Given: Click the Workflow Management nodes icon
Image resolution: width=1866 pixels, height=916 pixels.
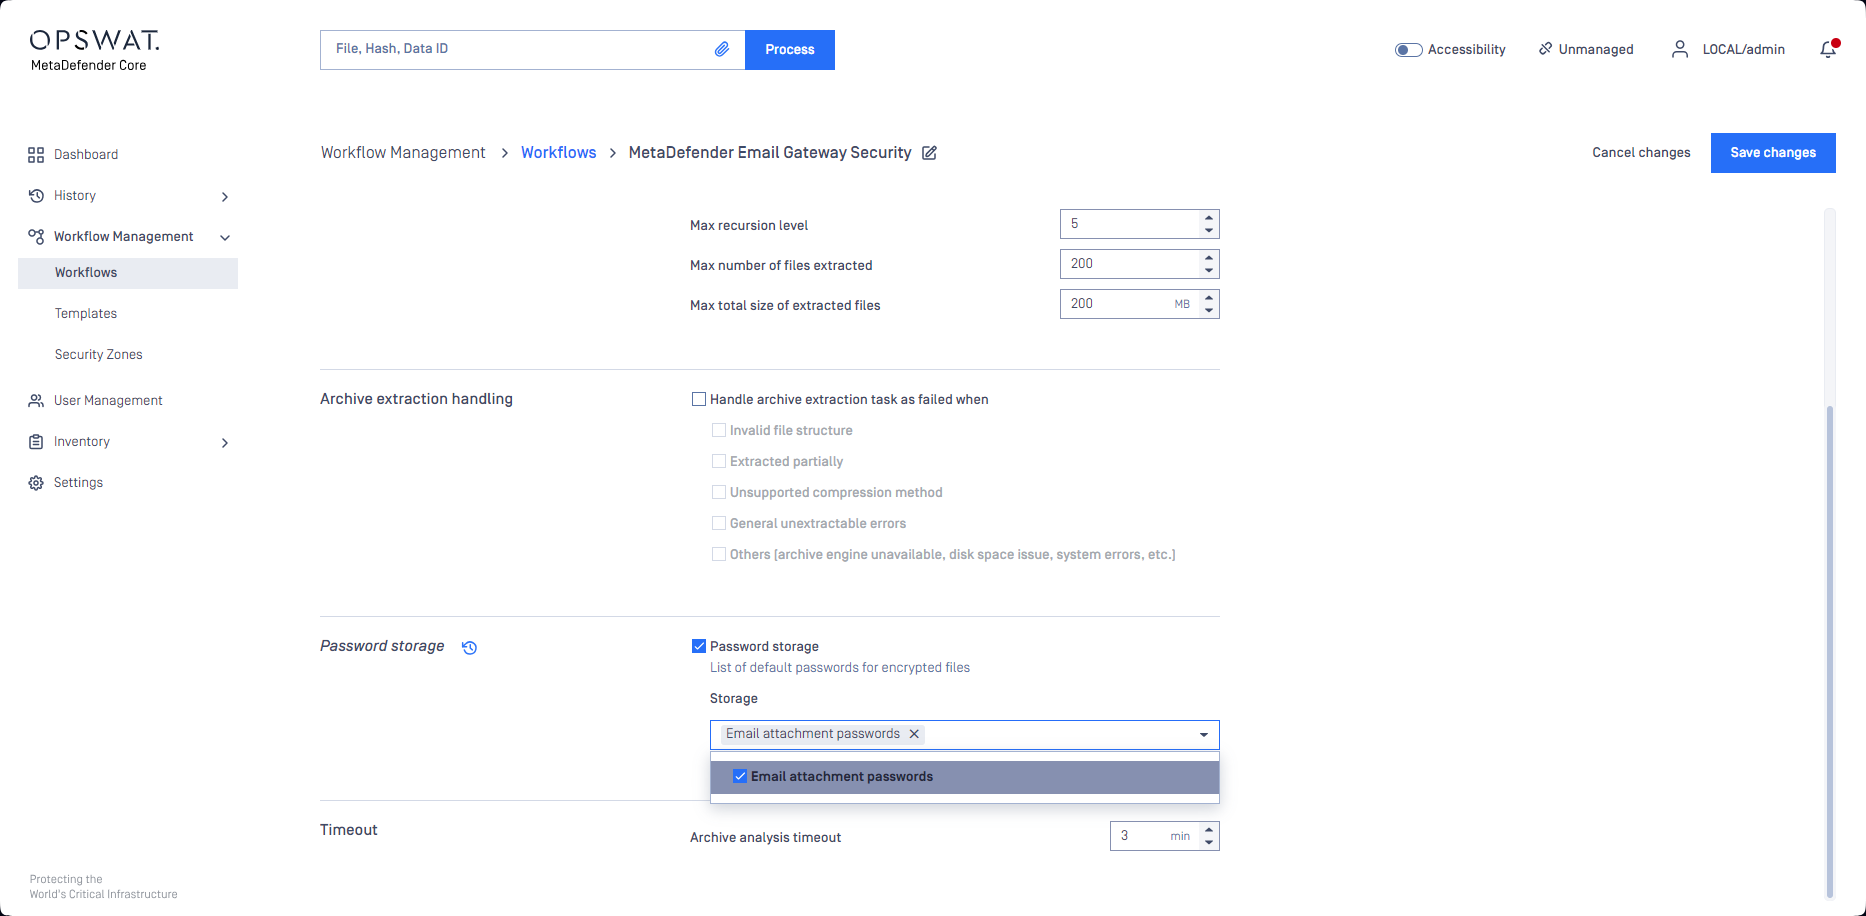Looking at the screenshot, I should [36, 237].
